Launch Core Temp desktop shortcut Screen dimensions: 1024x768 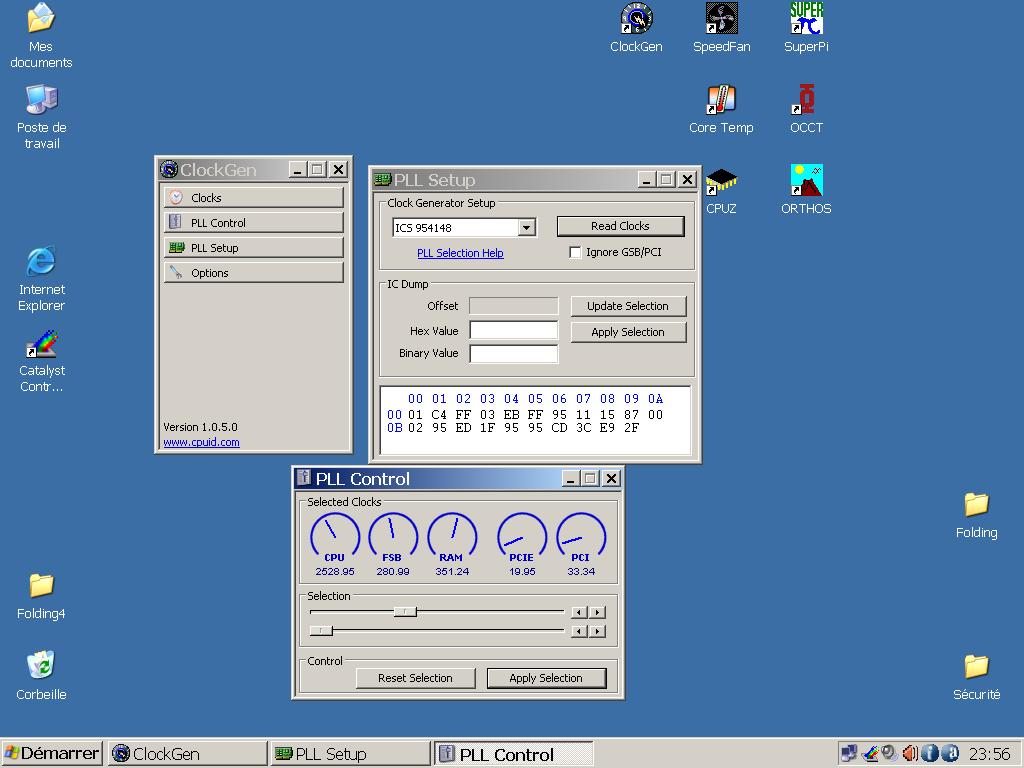[721, 100]
